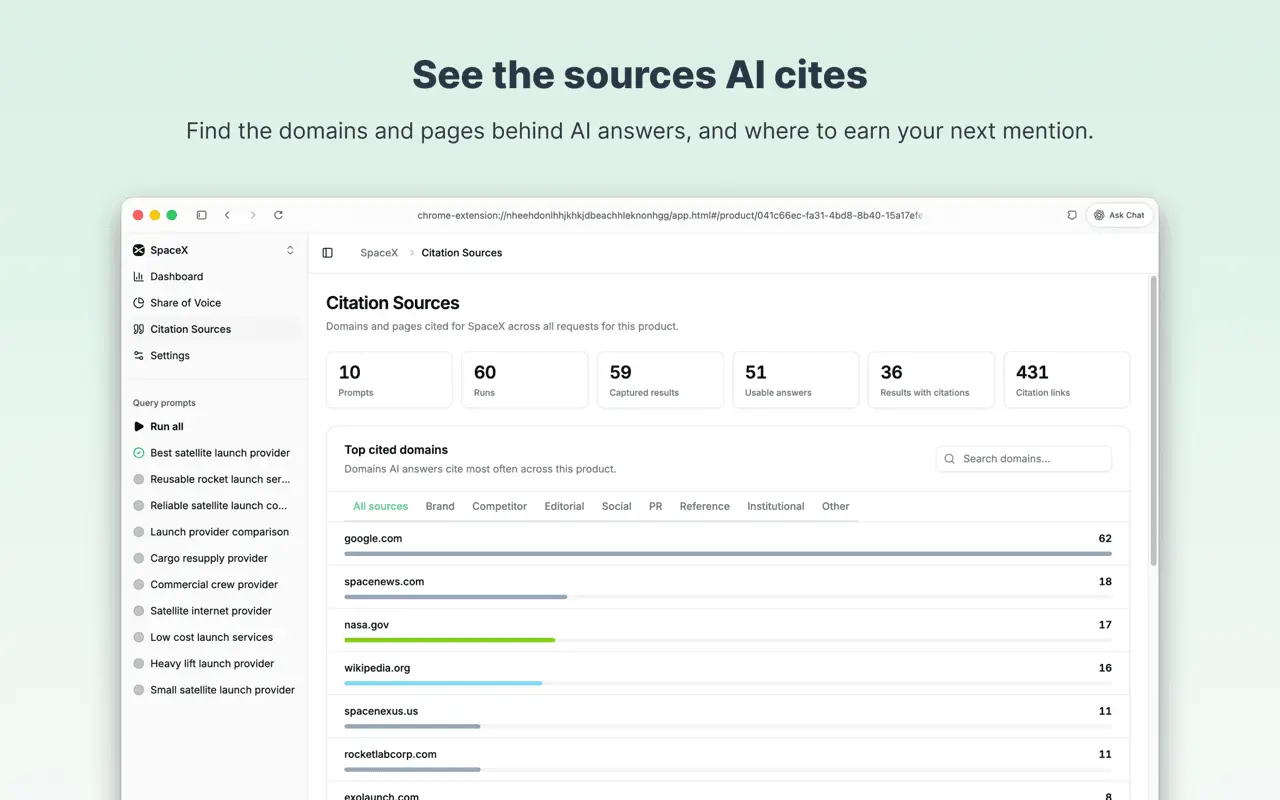Open the Cargo resupply provider prompt
Image resolution: width=1280 pixels, height=800 pixels.
pyautogui.click(x=209, y=558)
